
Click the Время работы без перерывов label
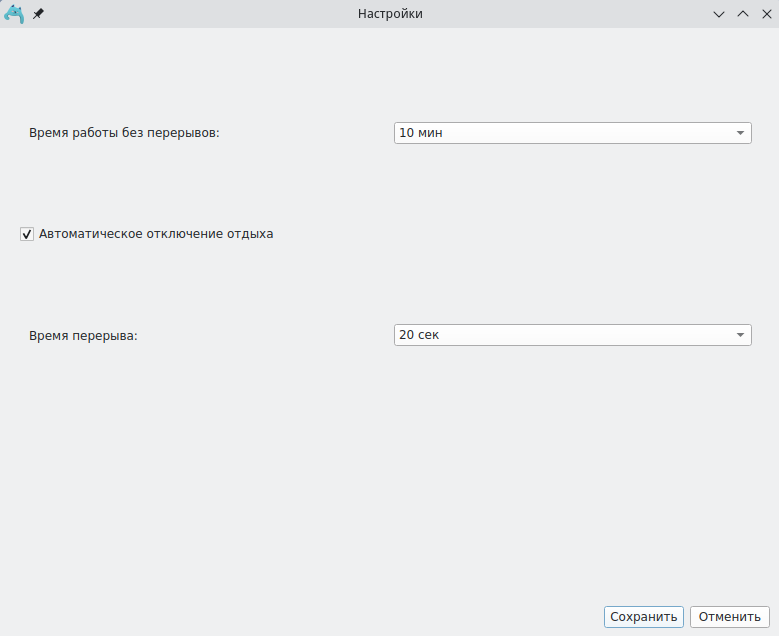coord(124,133)
